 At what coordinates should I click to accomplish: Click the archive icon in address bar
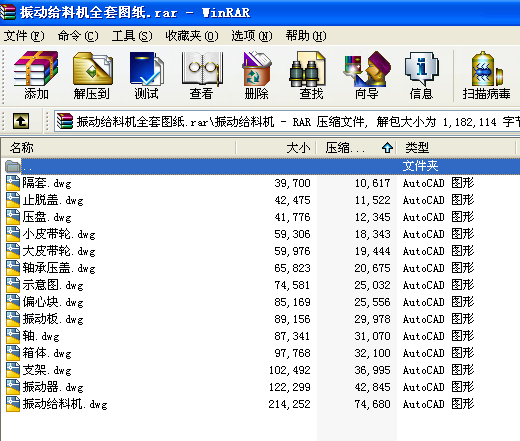coord(64,121)
